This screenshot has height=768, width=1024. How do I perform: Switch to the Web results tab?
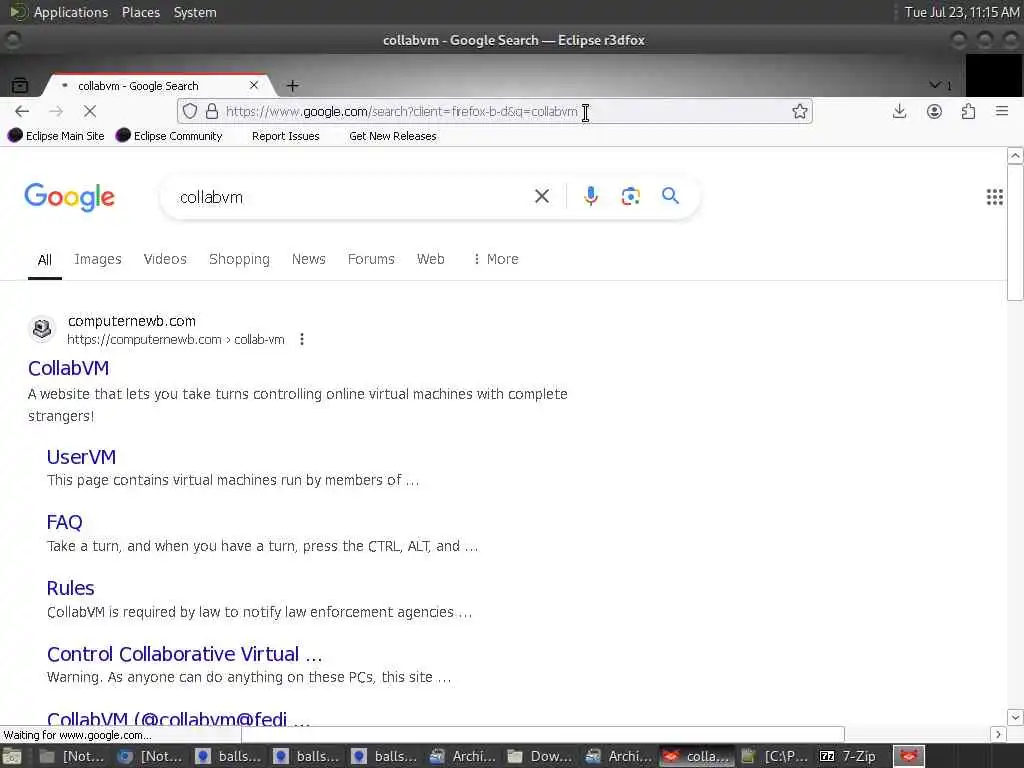(430, 259)
